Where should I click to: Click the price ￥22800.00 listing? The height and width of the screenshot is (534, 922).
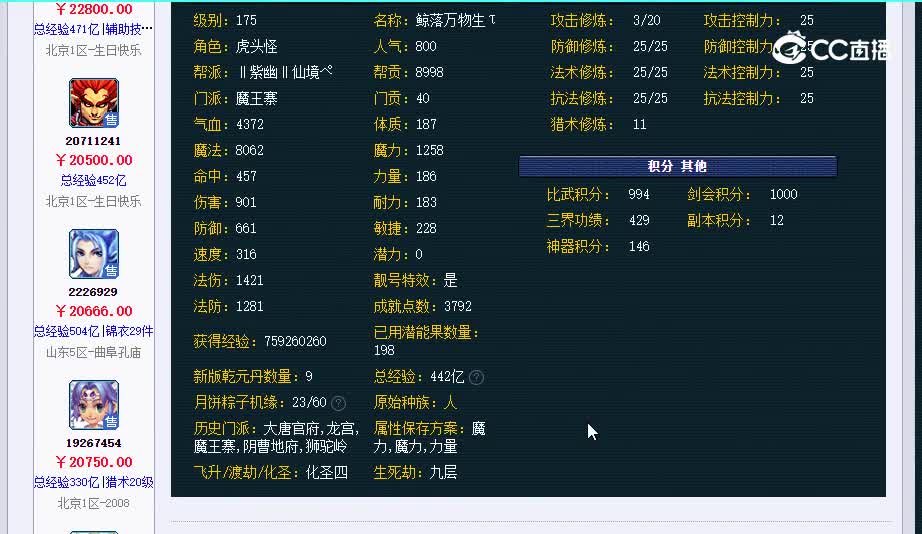93,9
